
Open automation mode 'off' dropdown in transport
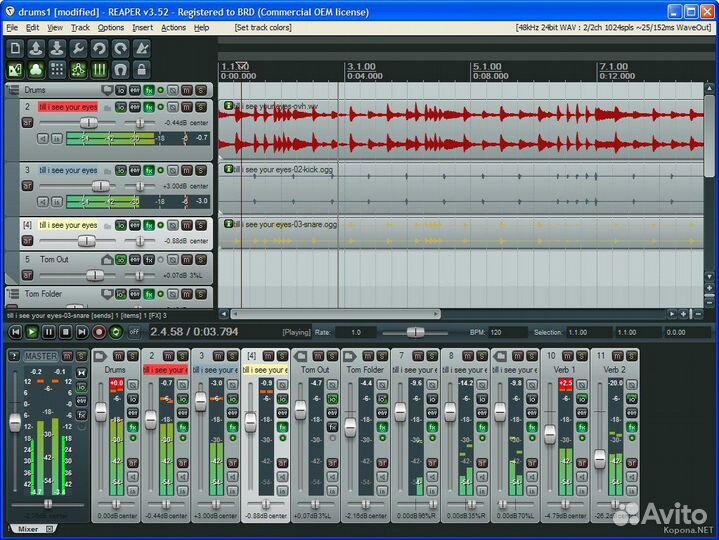click(x=134, y=332)
